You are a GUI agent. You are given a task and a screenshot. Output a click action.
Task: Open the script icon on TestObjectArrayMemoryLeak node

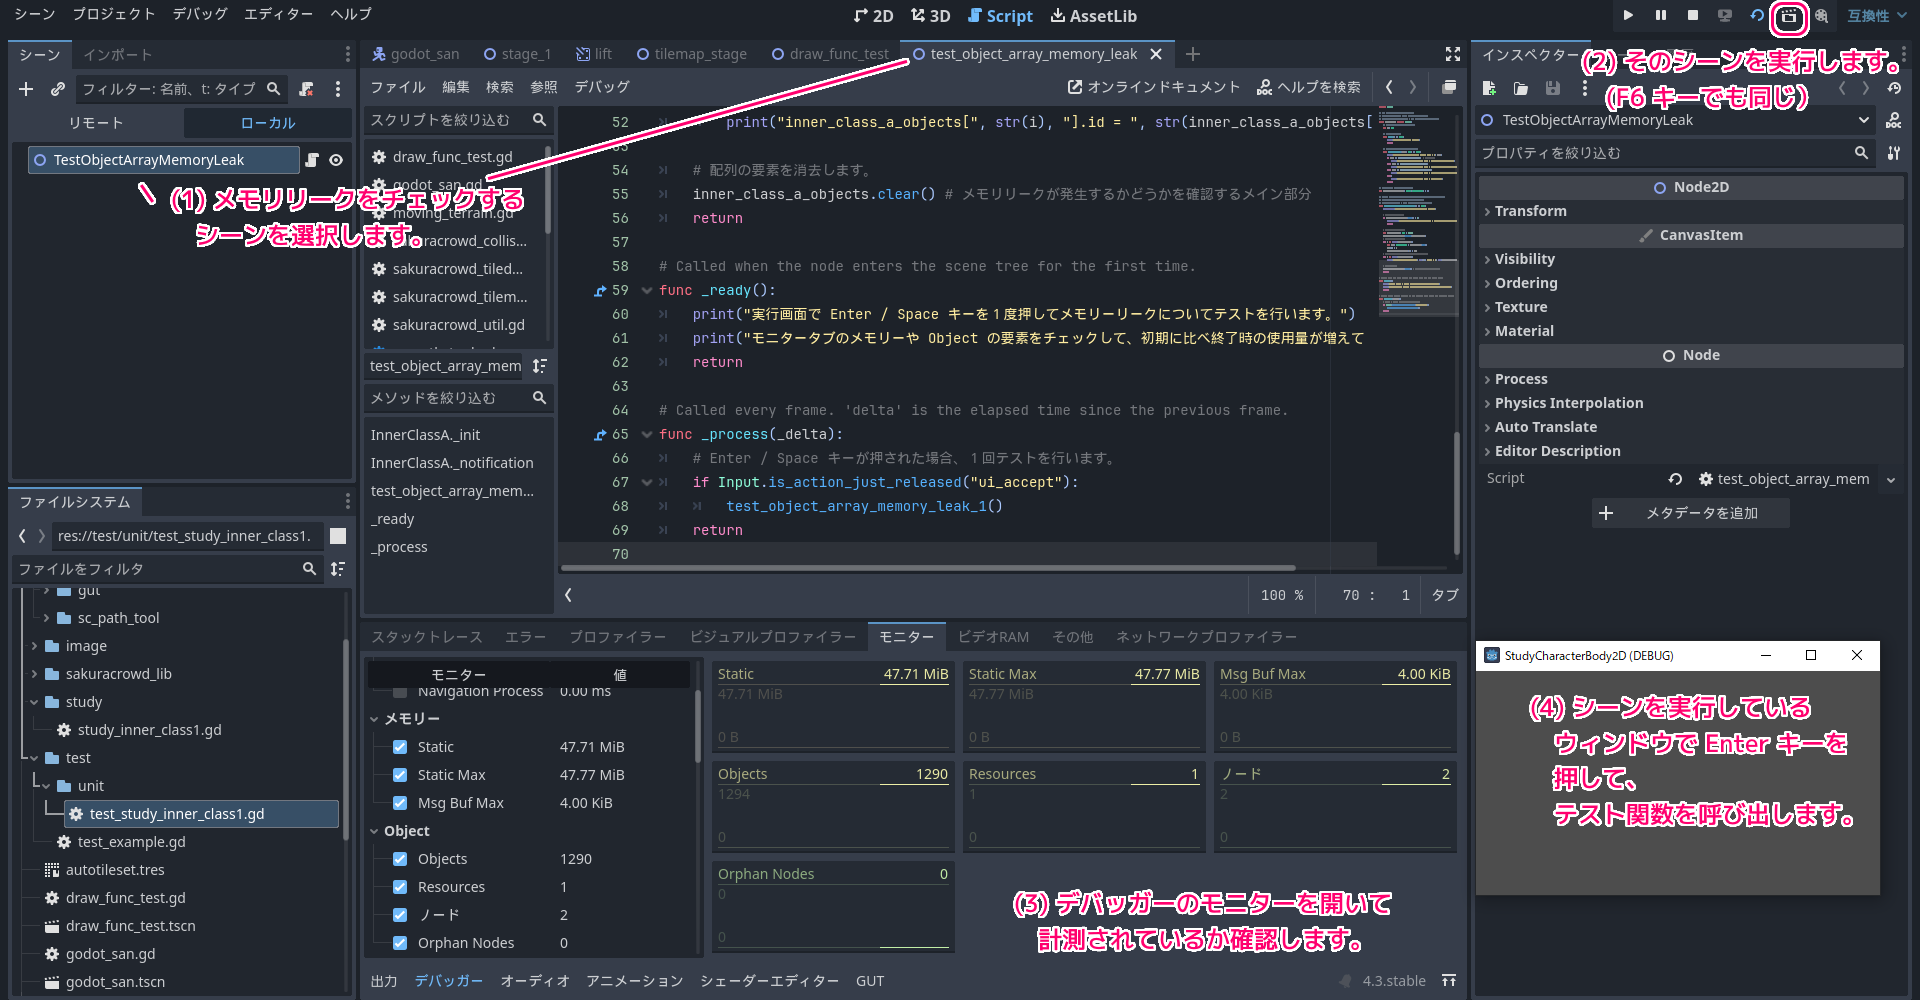pos(312,160)
